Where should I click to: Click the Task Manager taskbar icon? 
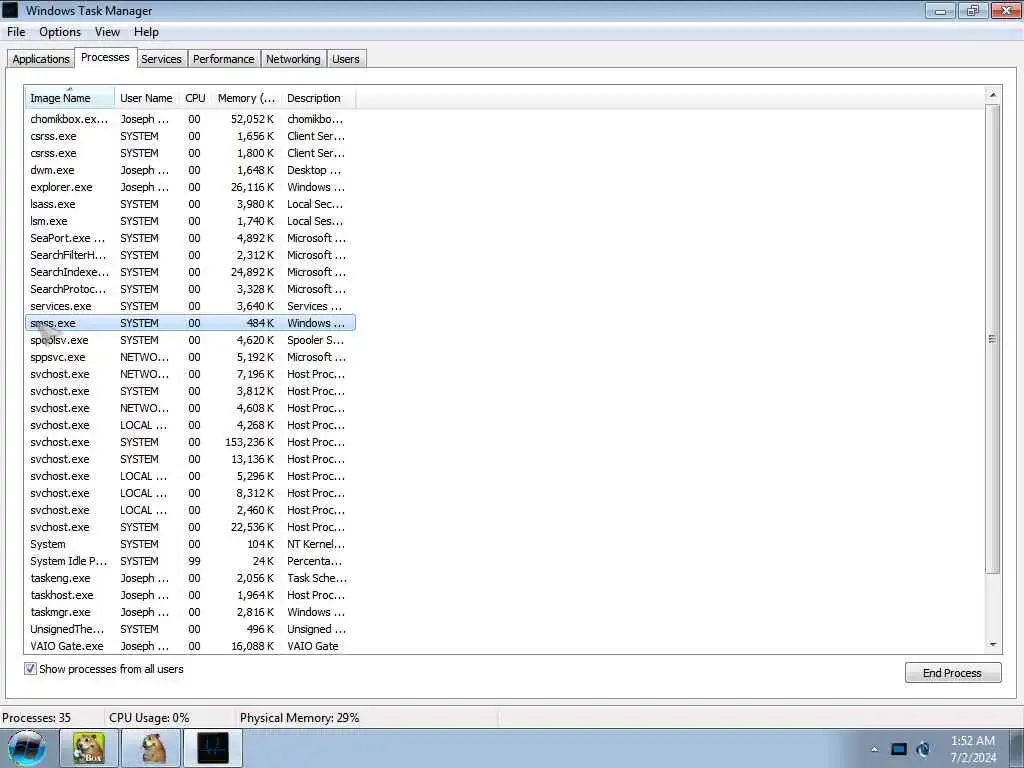pos(213,748)
